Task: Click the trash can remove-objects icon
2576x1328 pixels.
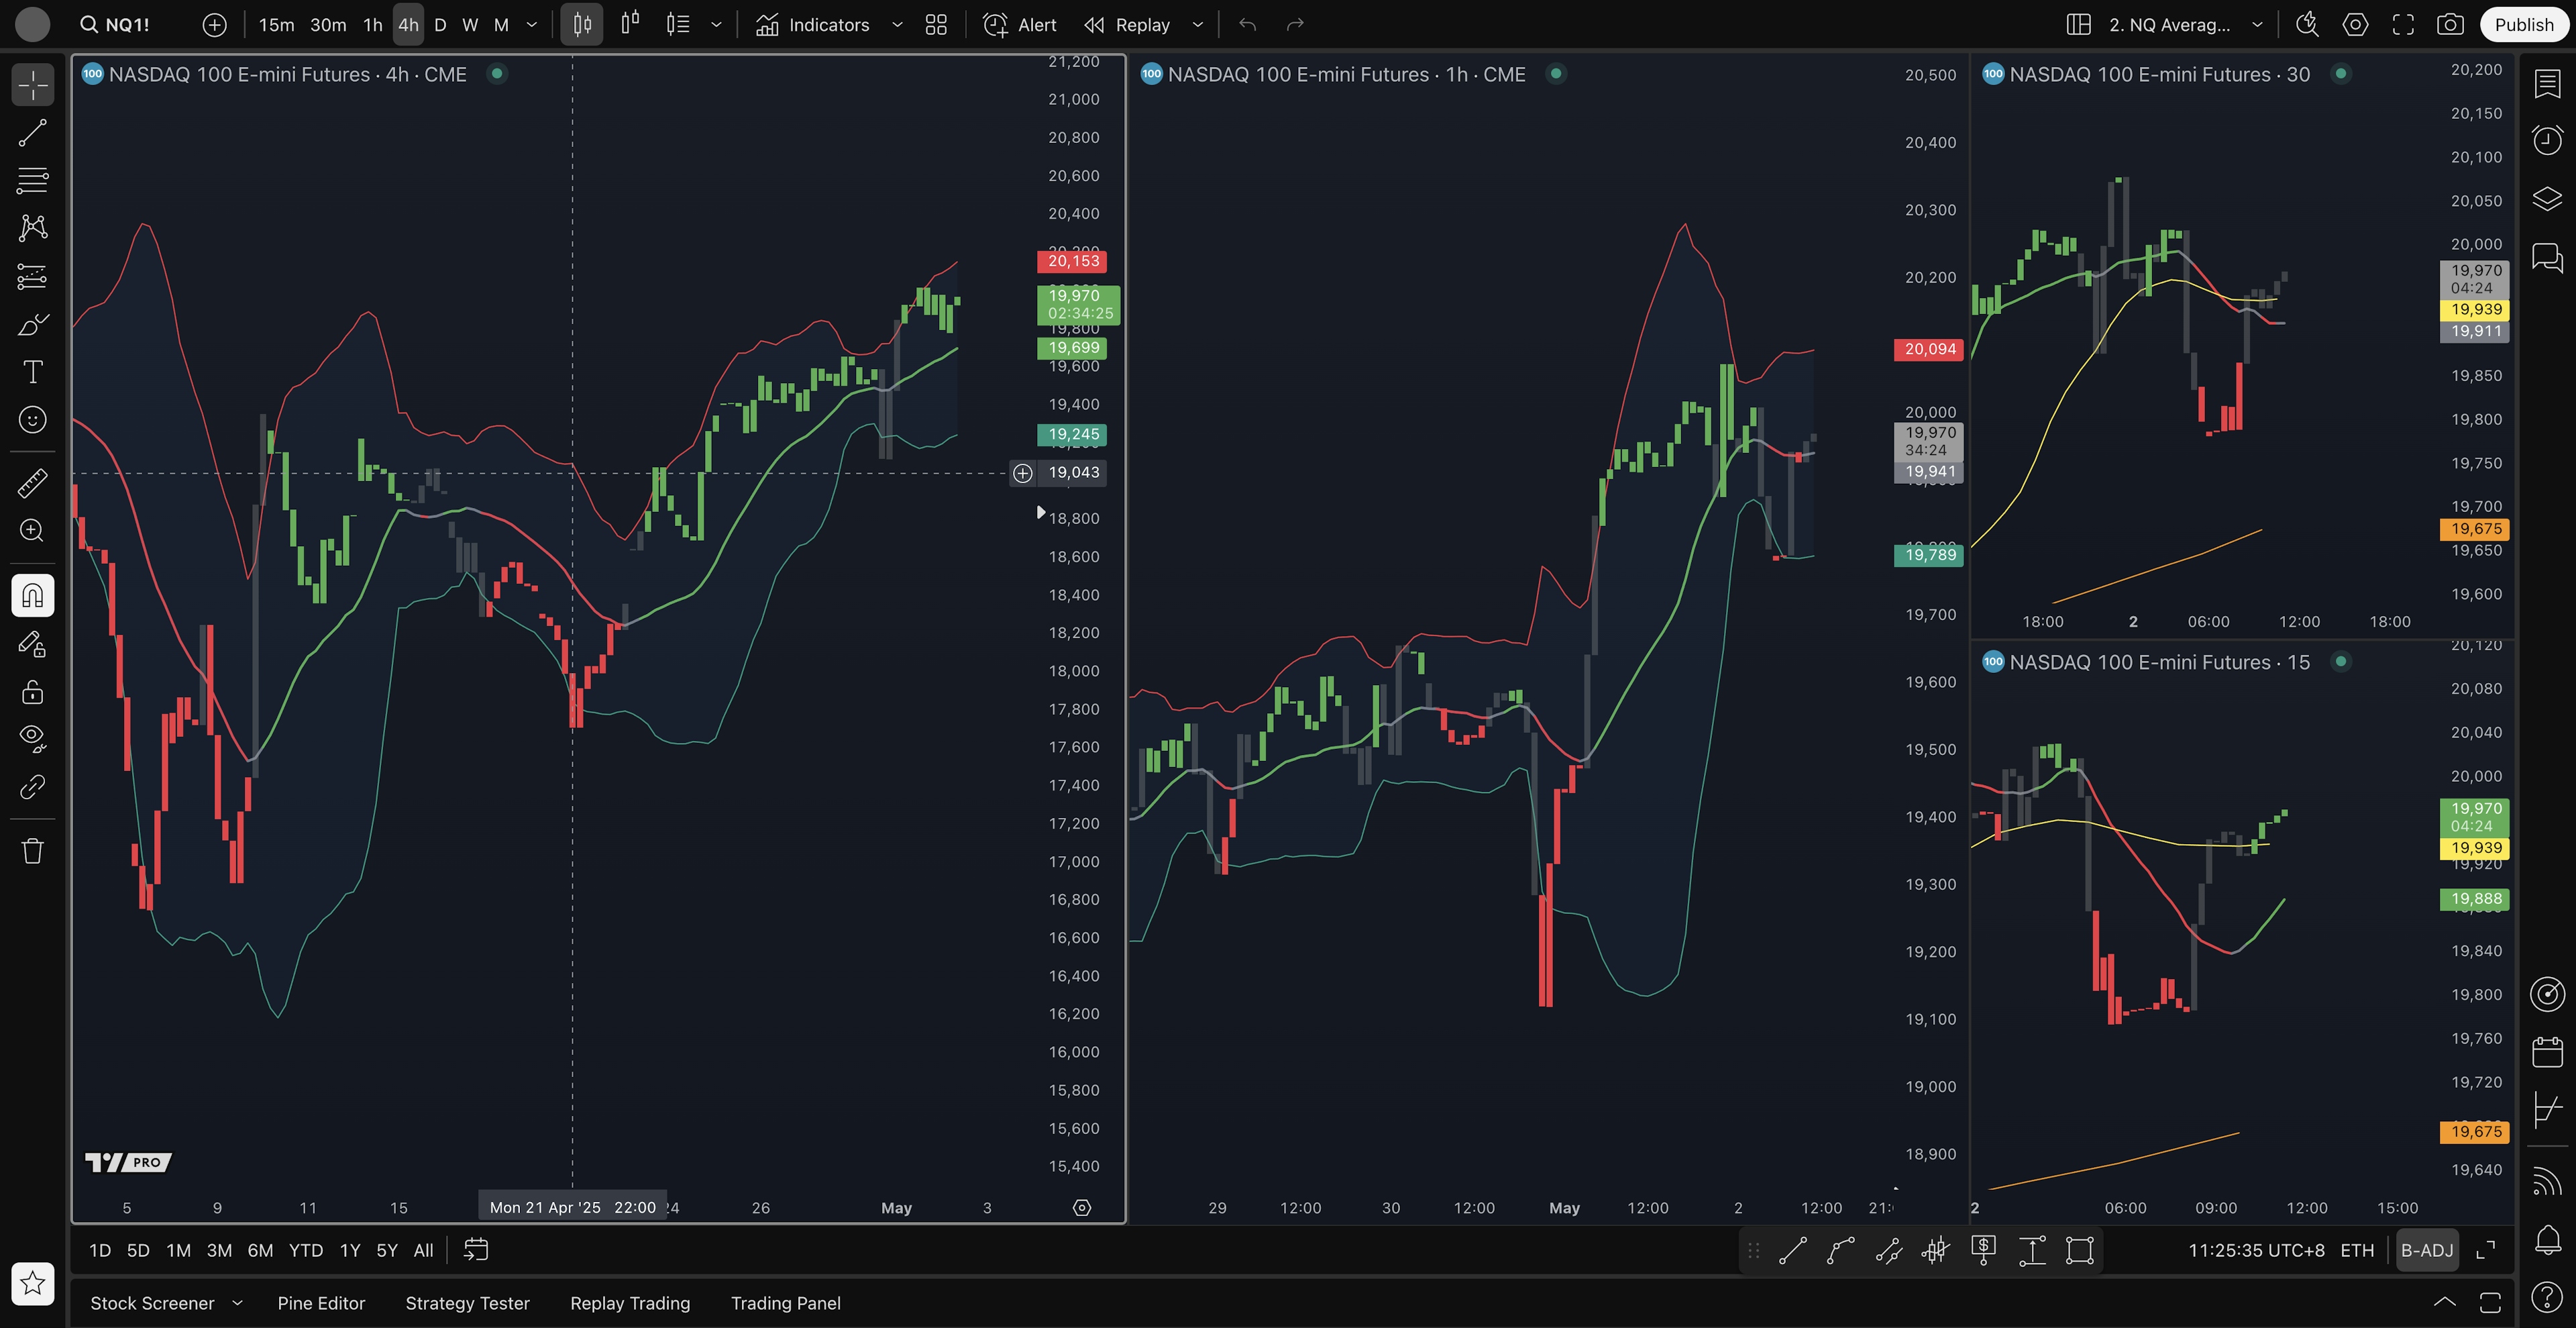Action: coord(32,851)
